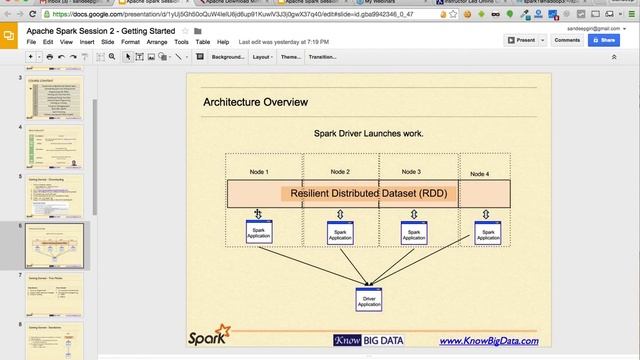640x360 pixels.
Task: Click the Theme... button
Action: click(x=291, y=57)
